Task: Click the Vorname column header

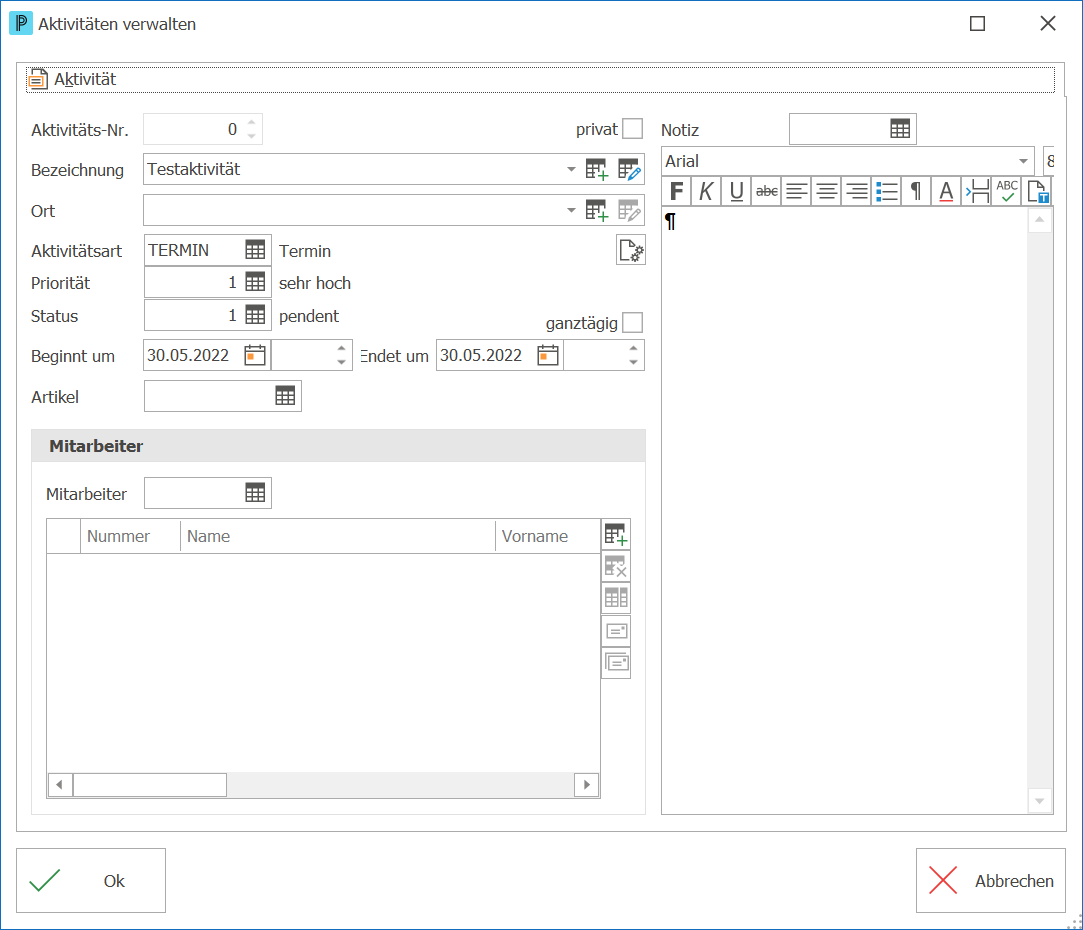Action: (548, 536)
